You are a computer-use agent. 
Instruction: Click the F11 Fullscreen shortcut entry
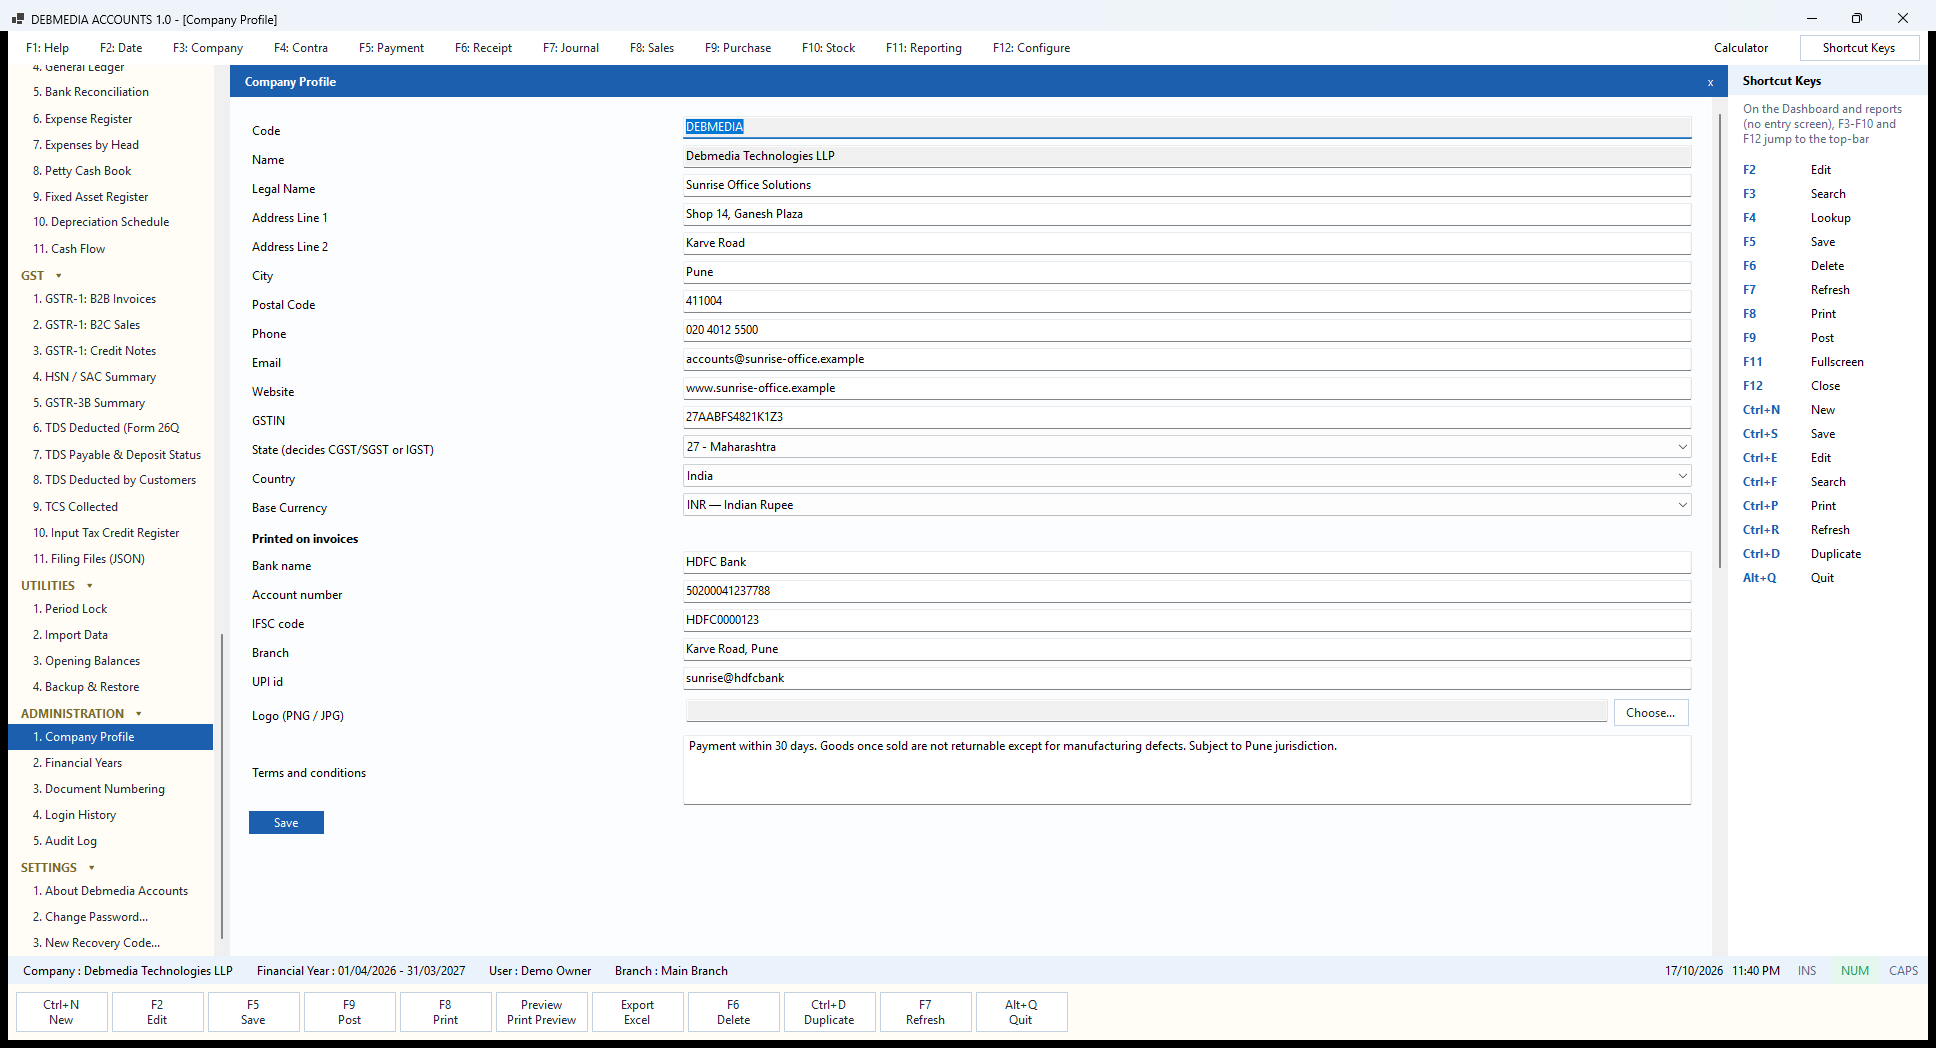pyautogui.click(x=1803, y=362)
